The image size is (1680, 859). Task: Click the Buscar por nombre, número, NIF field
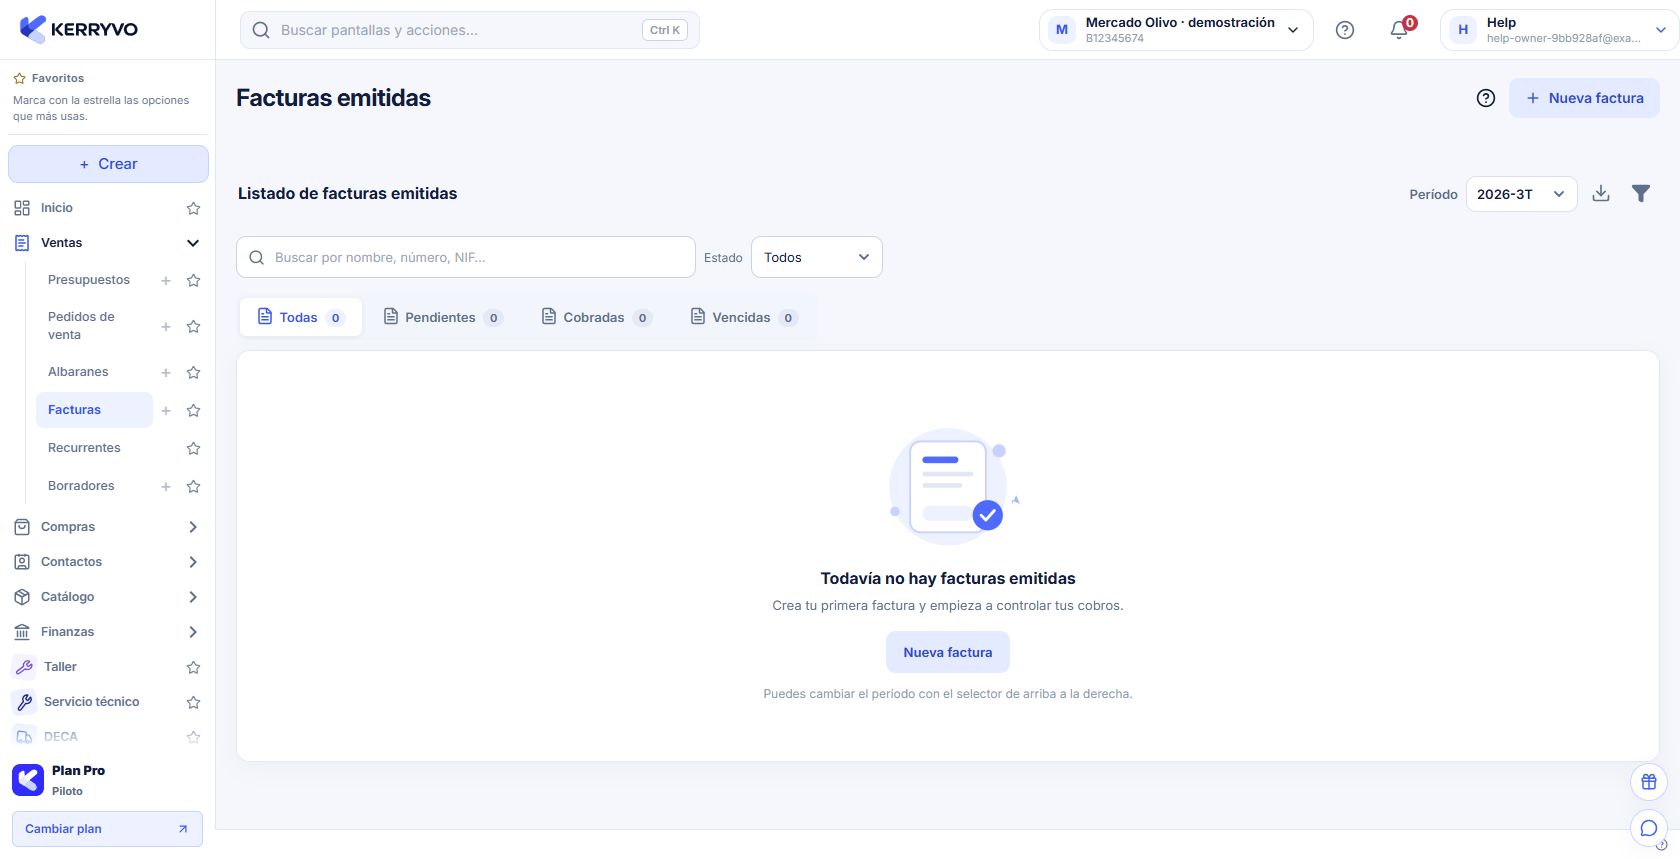pyautogui.click(x=466, y=257)
